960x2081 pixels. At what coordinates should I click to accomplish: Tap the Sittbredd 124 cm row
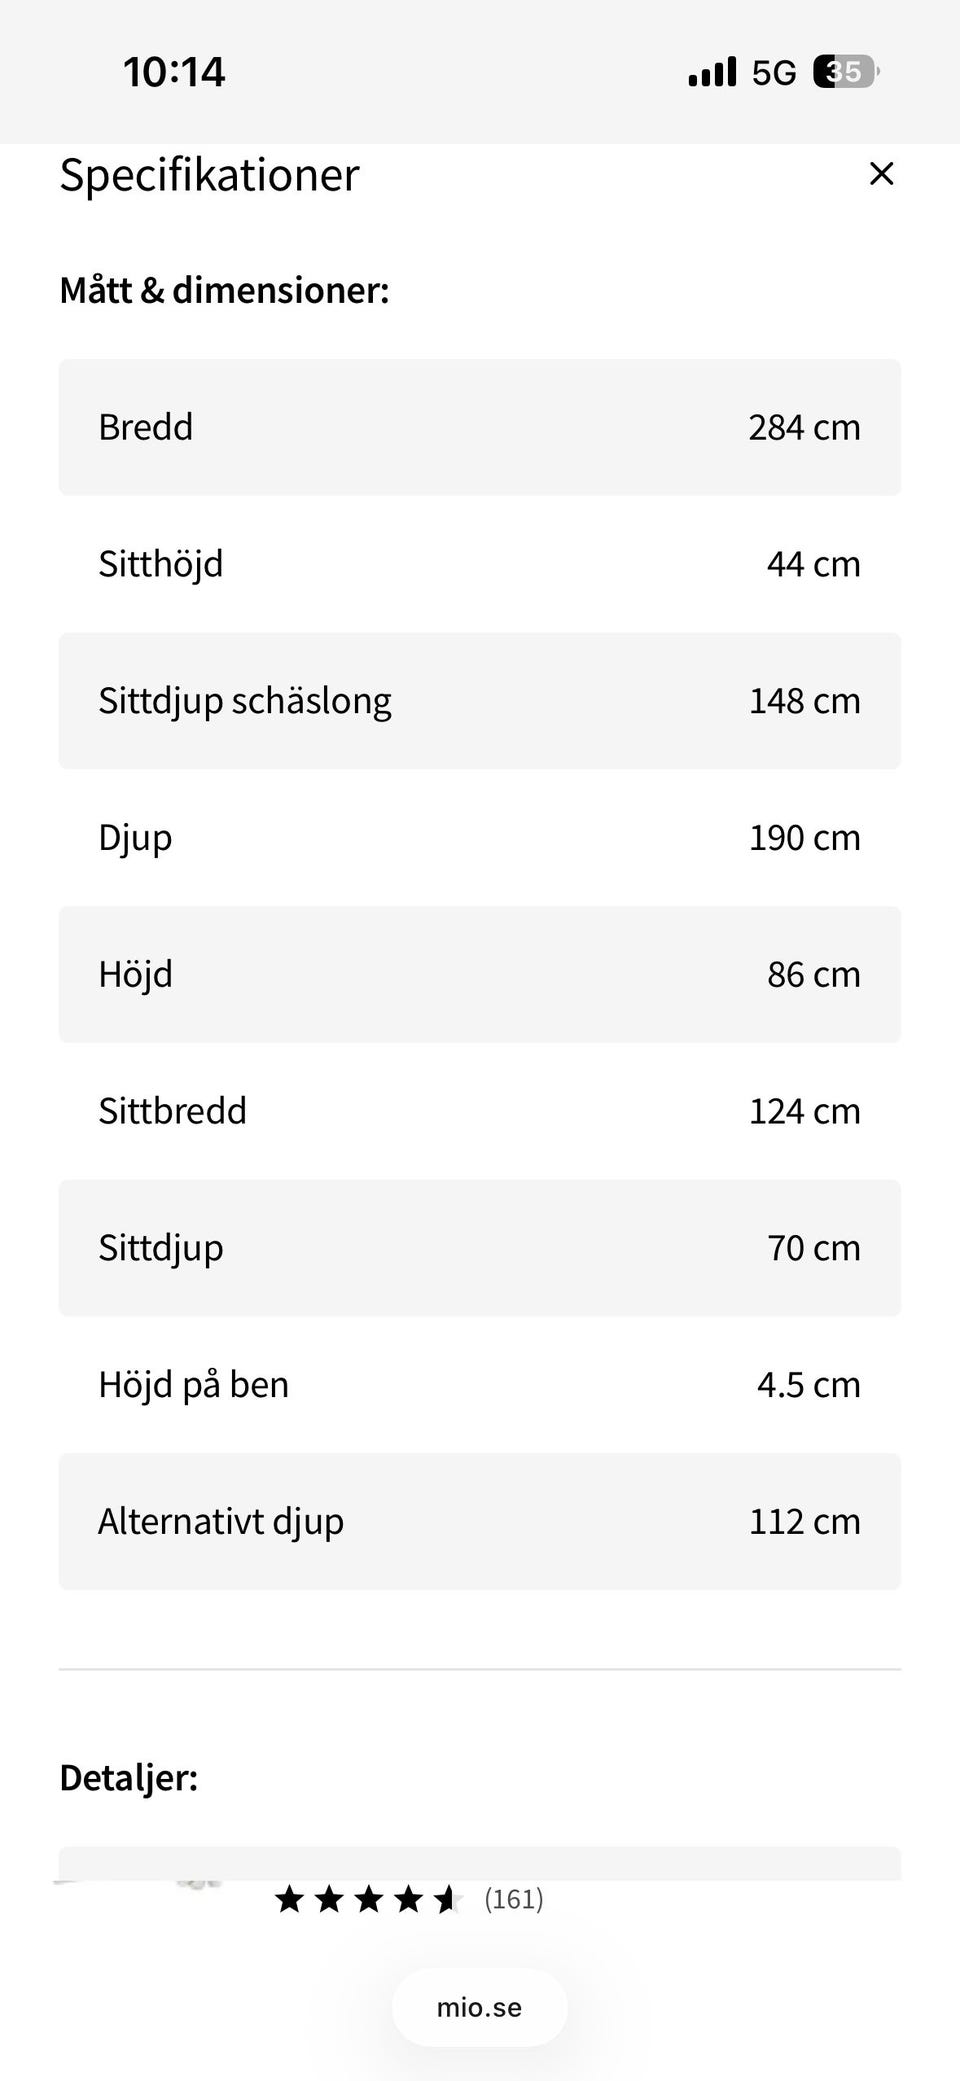(480, 1111)
